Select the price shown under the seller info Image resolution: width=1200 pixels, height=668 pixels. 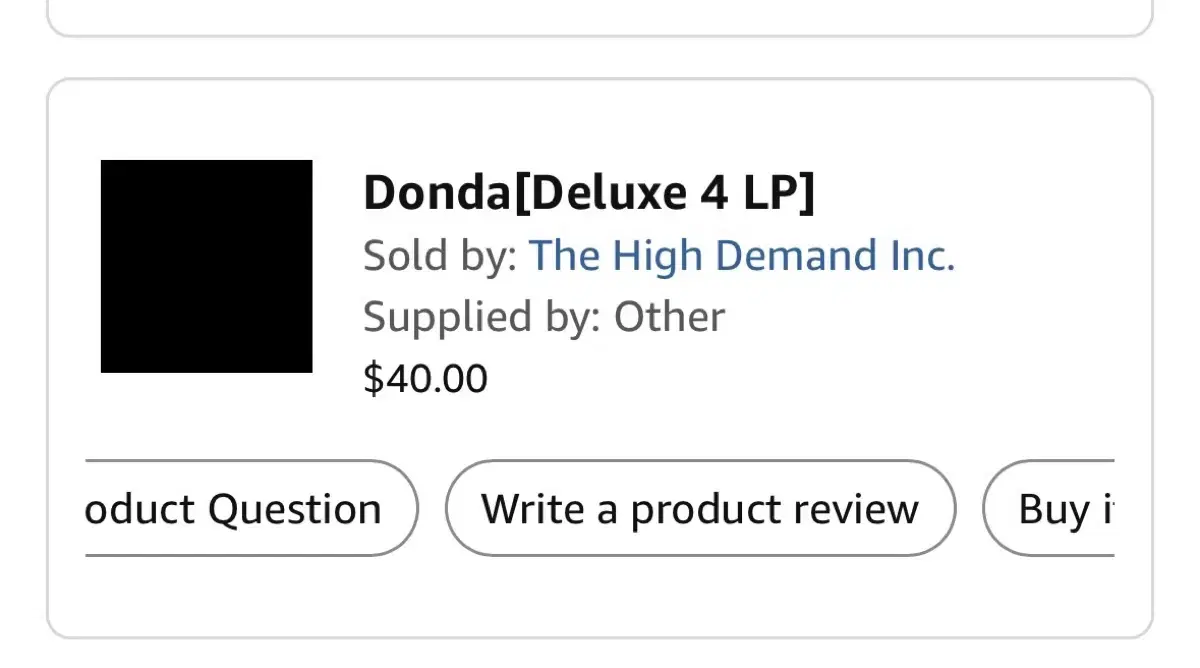click(425, 378)
